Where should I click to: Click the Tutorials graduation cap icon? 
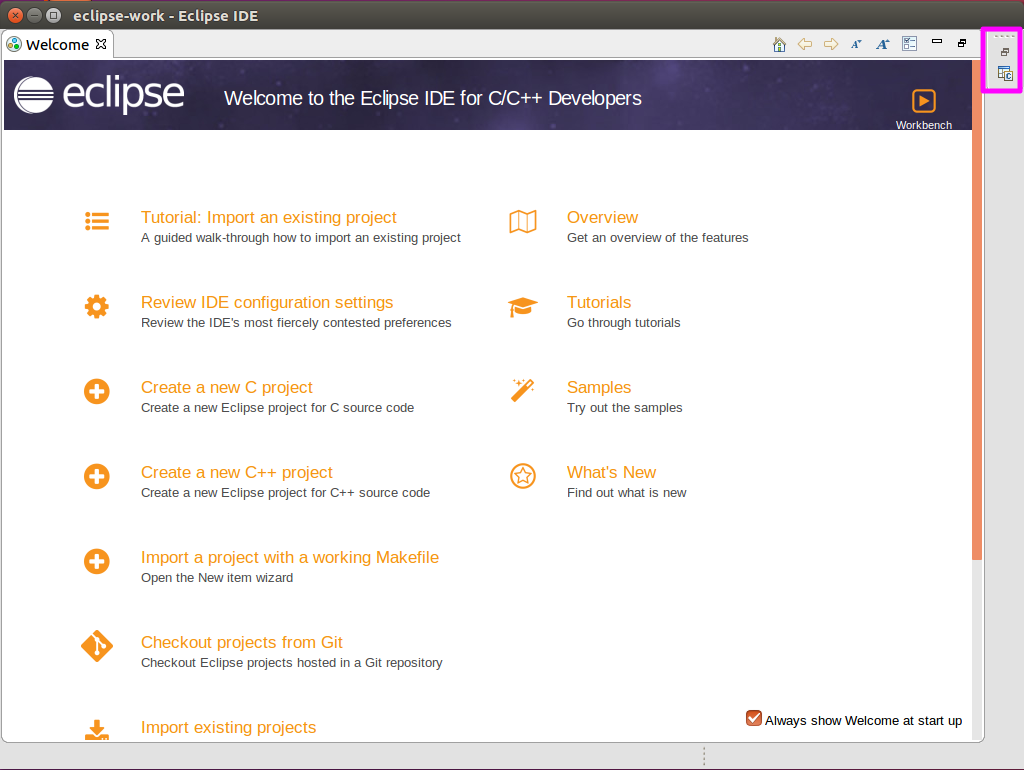[522, 307]
